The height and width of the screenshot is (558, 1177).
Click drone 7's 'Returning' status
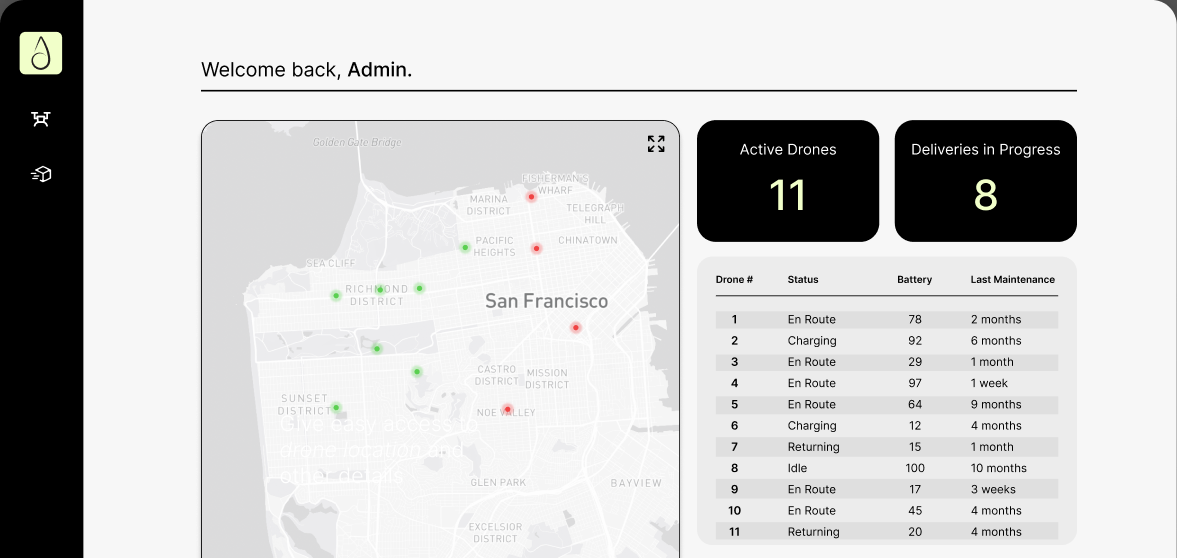813,447
